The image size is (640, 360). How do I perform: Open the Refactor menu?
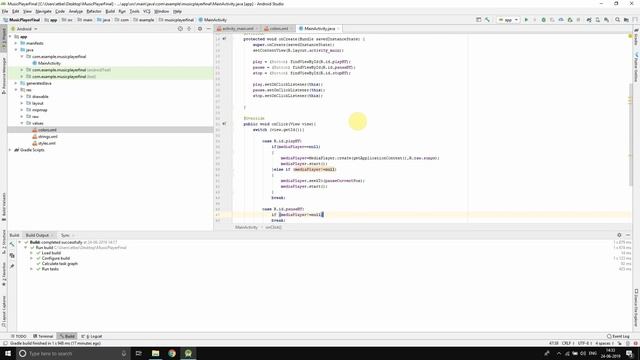click(93, 11)
